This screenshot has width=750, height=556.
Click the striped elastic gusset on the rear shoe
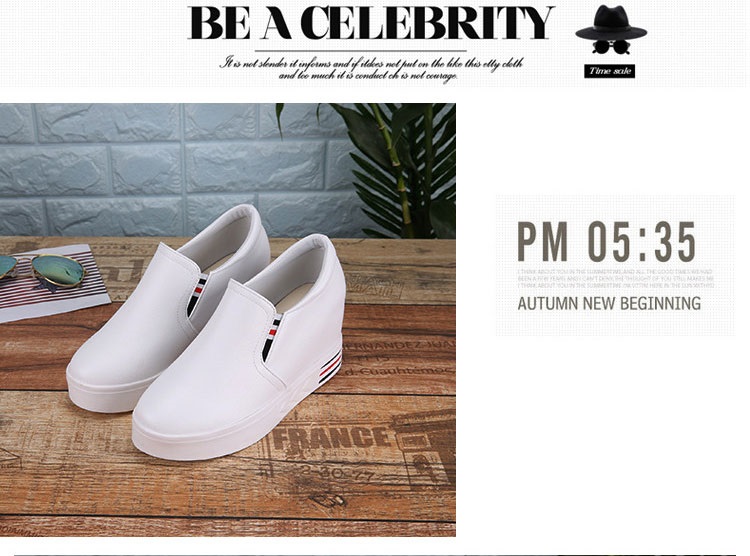pos(197,295)
